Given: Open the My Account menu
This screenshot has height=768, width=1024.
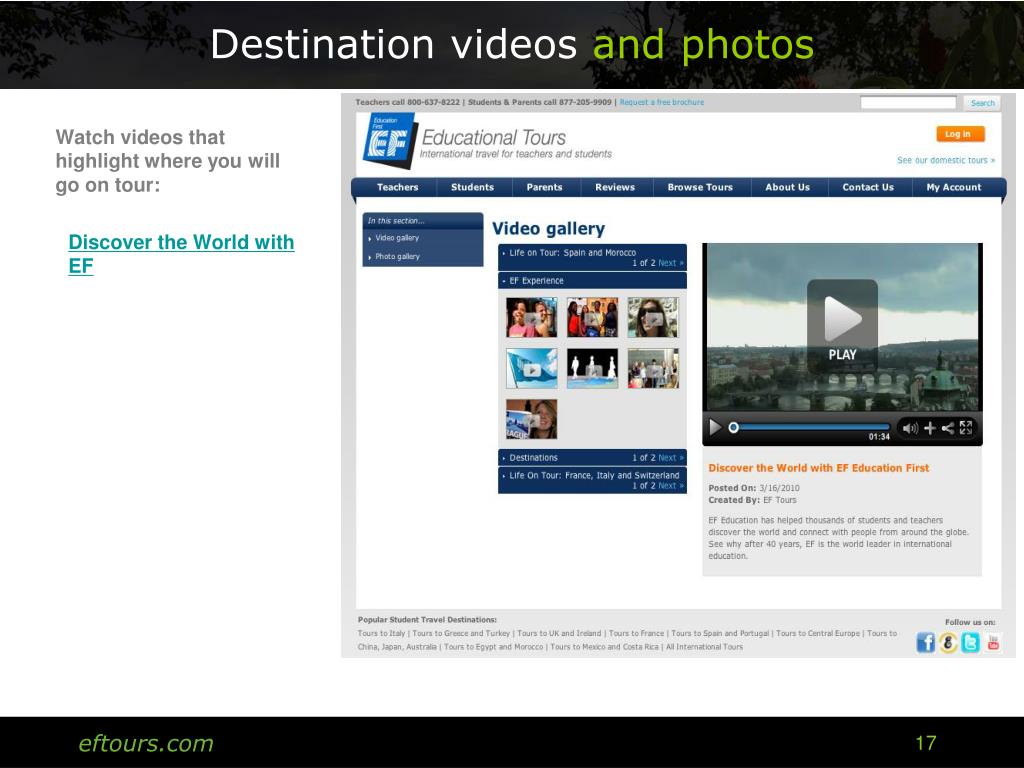Looking at the screenshot, I should click(953, 187).
